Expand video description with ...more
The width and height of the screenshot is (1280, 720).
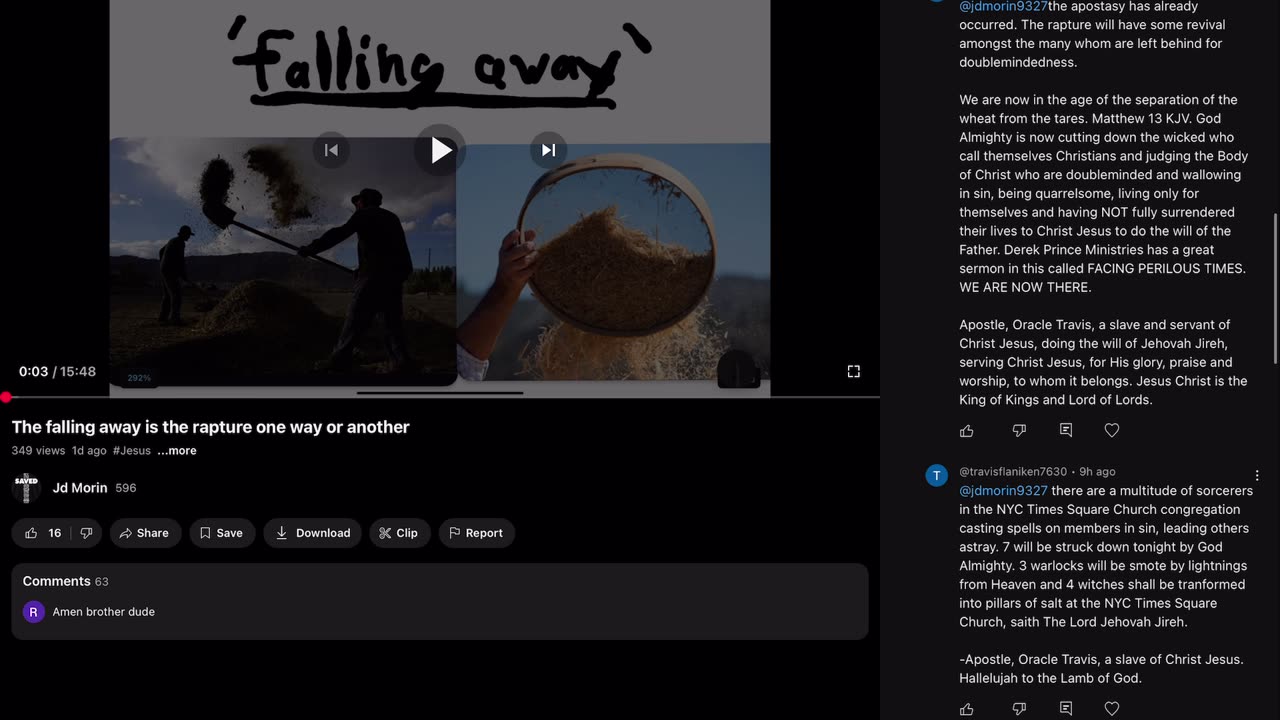177,451
